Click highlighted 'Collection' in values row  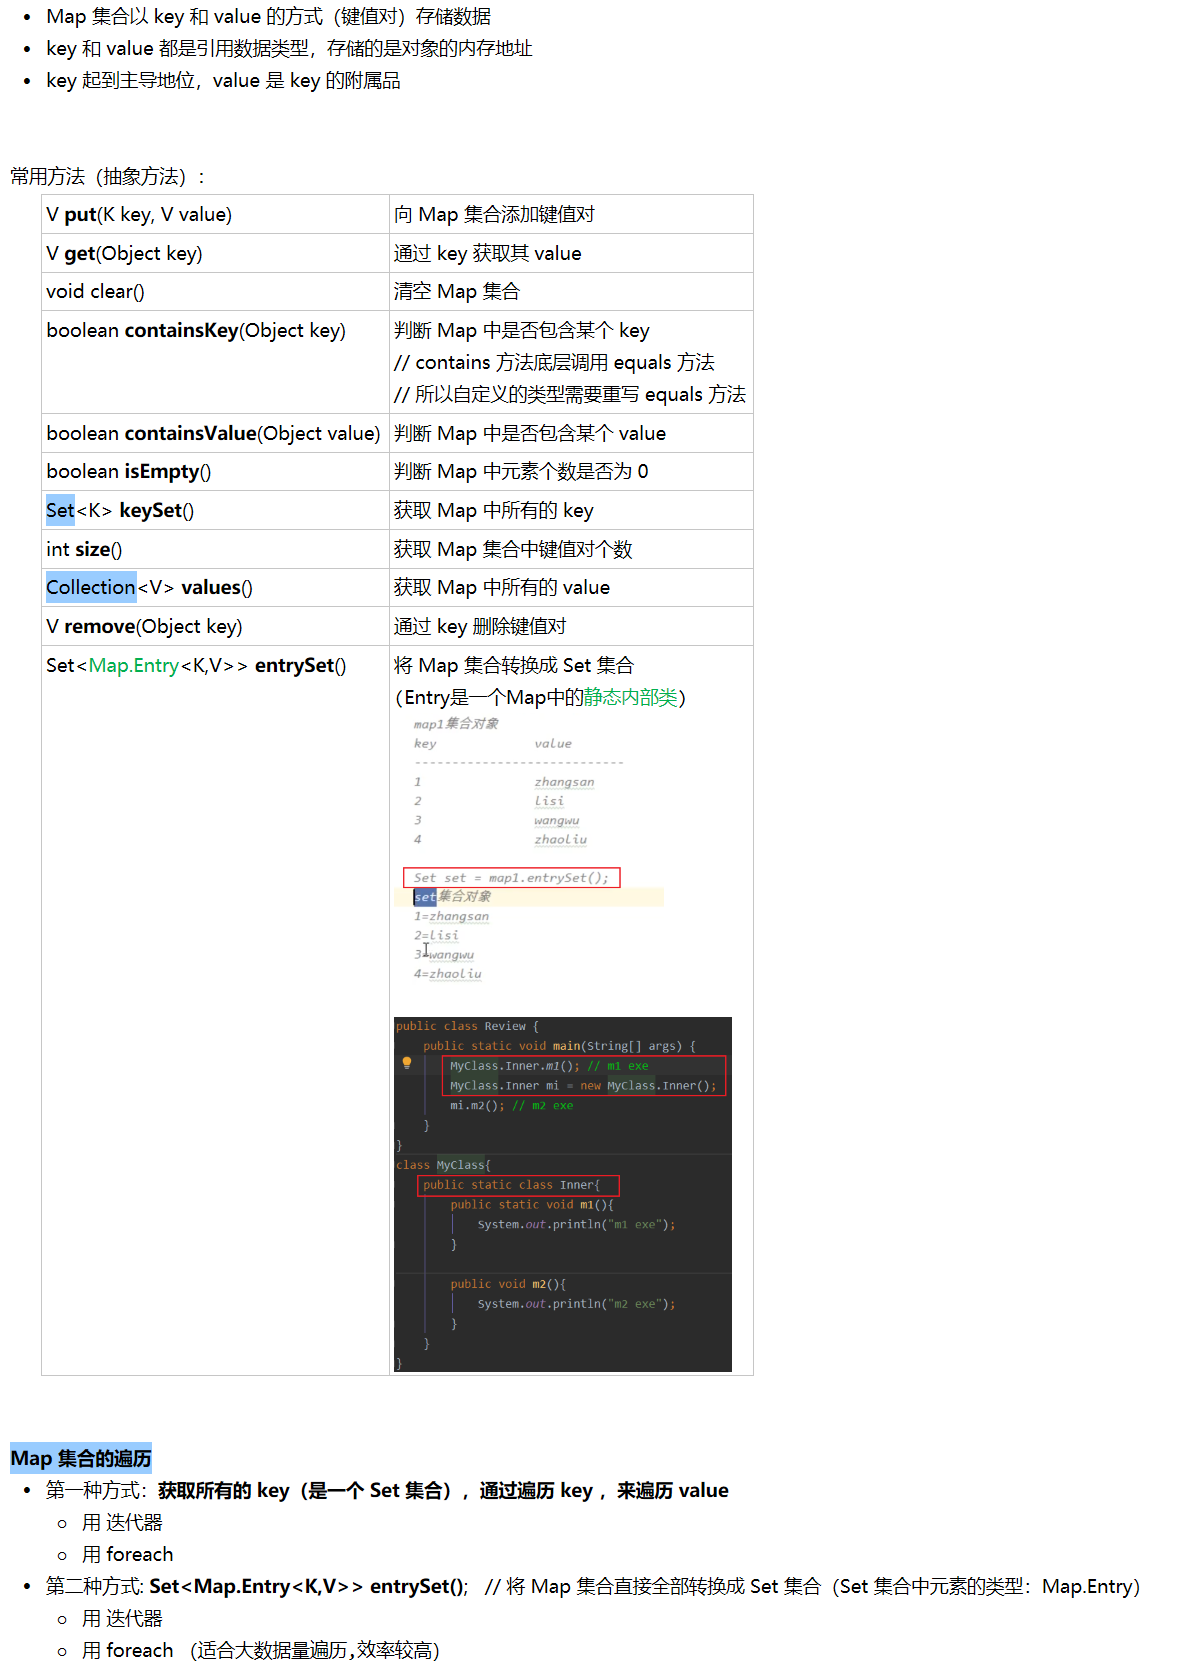(x=90, y=587)
